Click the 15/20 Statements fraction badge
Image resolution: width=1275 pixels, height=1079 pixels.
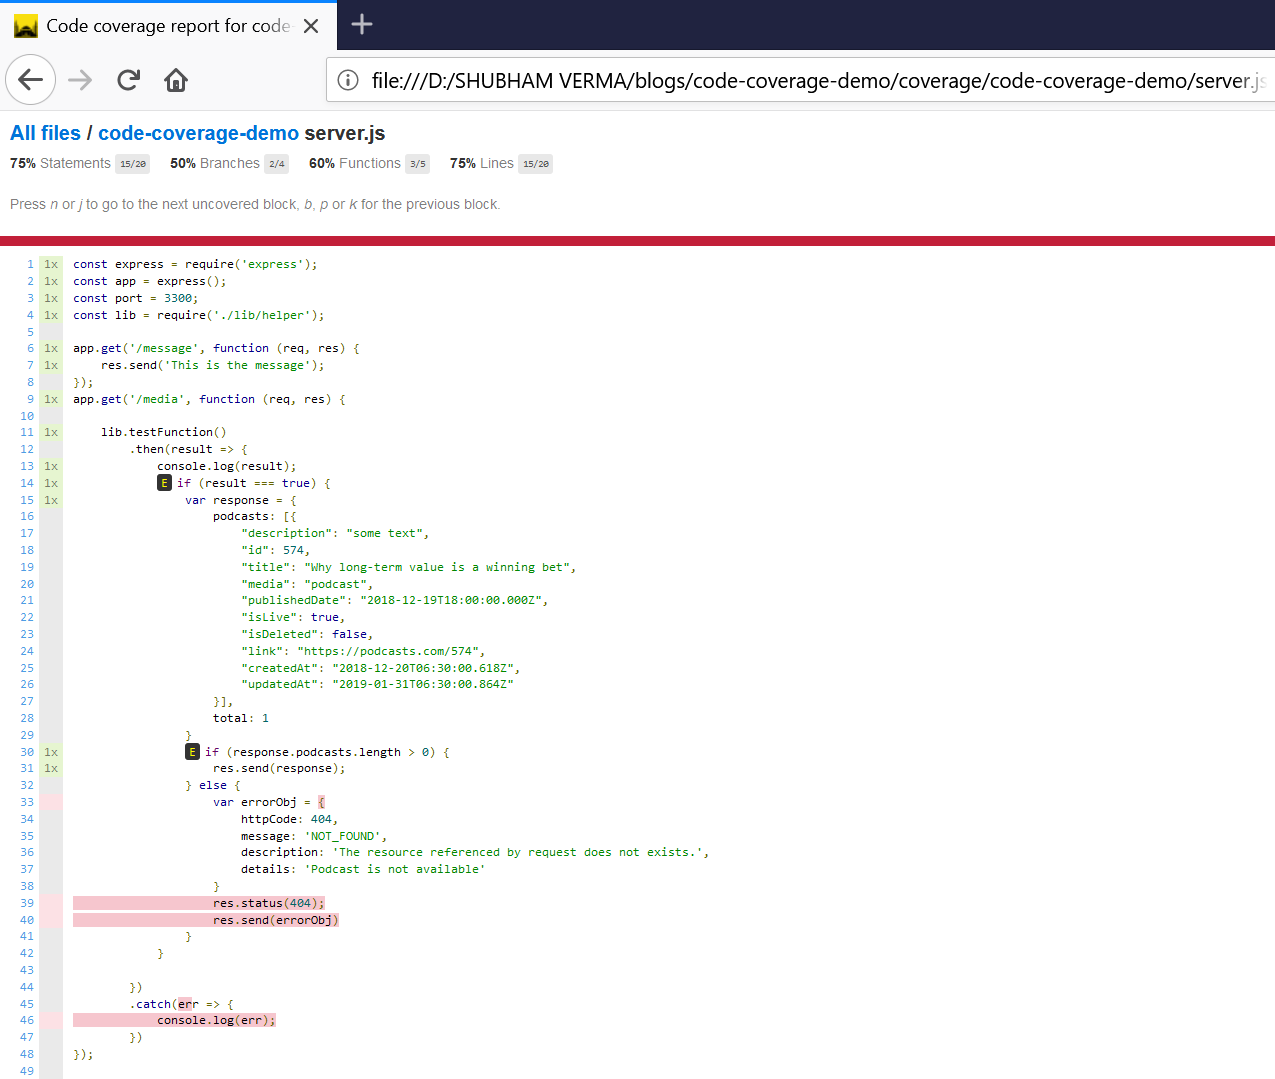[x=133, y=164]
